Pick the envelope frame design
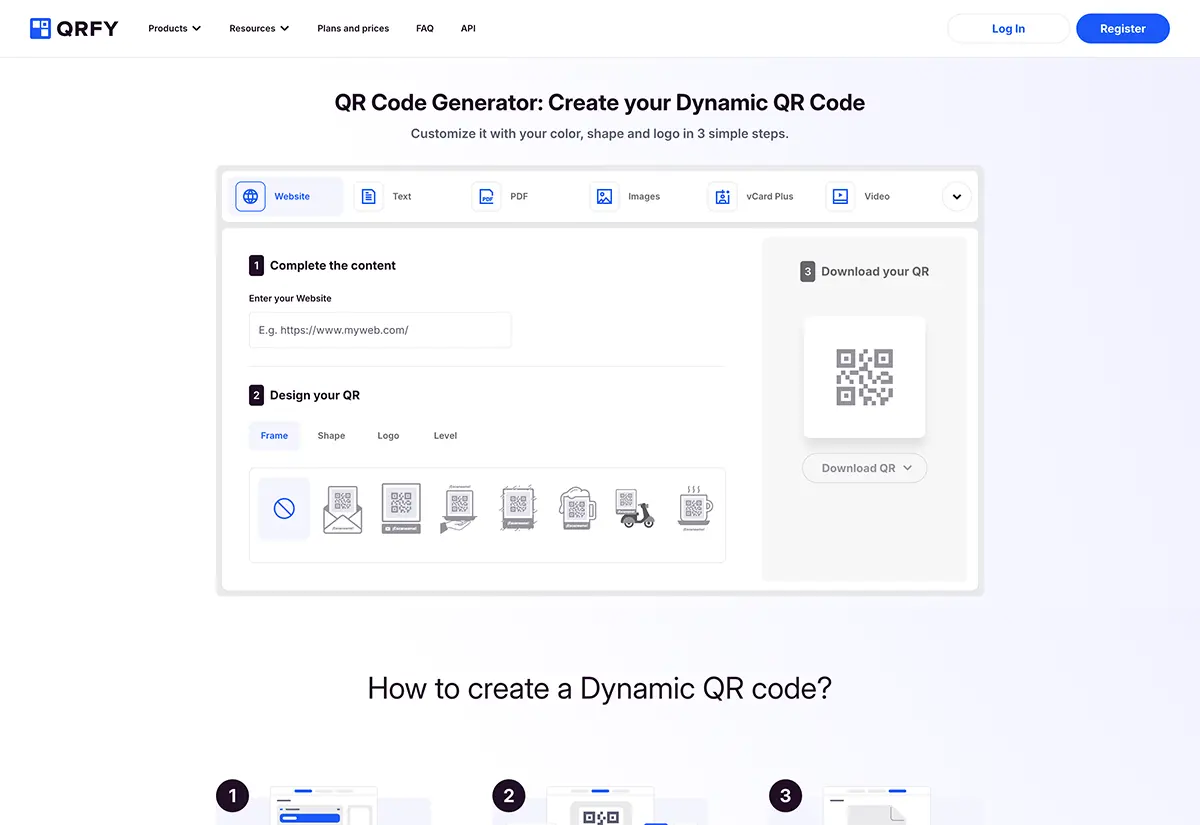Viewport: 1200px width, 825px height. (343, 509)
